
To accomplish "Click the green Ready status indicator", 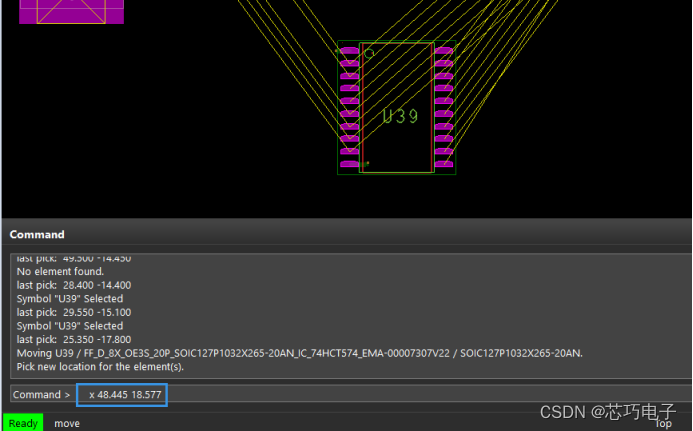I will 23,423.
